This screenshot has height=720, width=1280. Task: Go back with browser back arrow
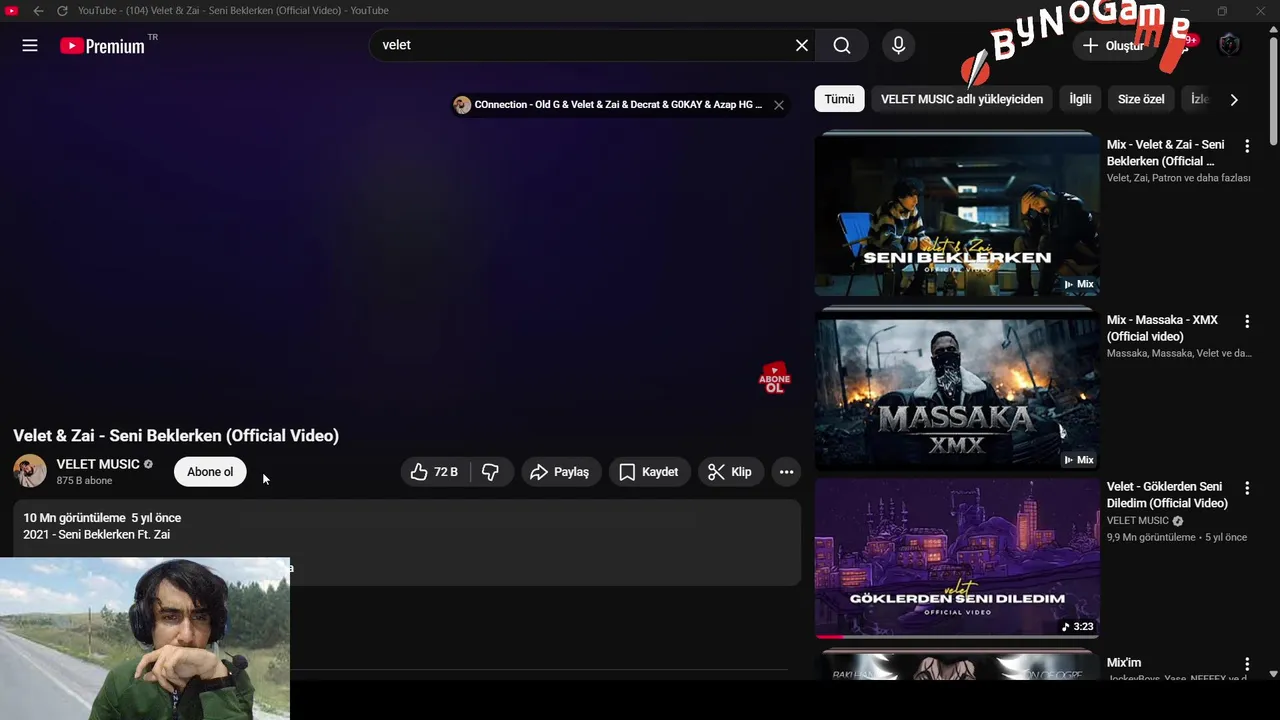click(x=38, y=10)
